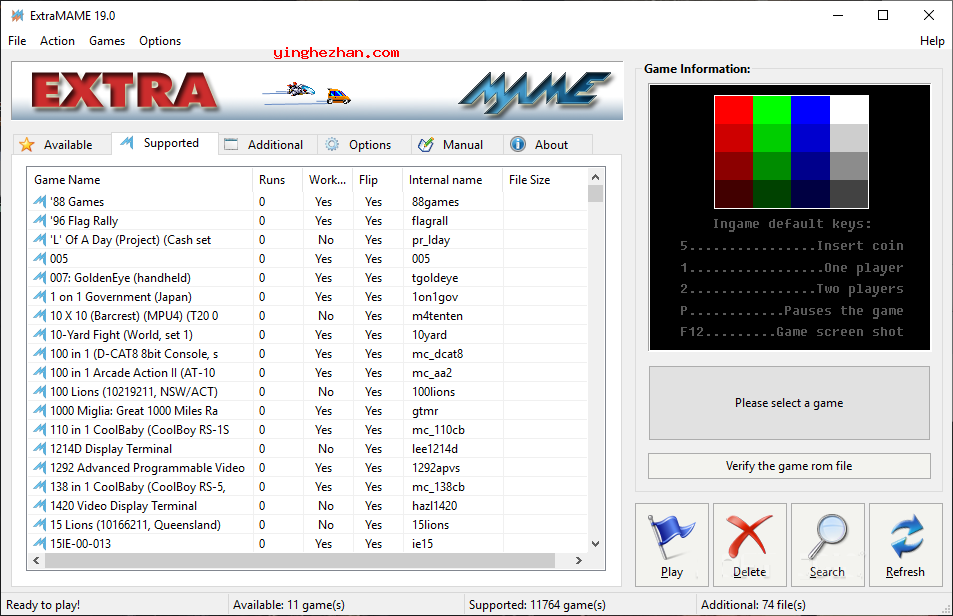Viewport: 953px width, 616px height.
Task: Click the MAME icon next to '88 Games
Action: pyautogui.click(x=40, y=201)
